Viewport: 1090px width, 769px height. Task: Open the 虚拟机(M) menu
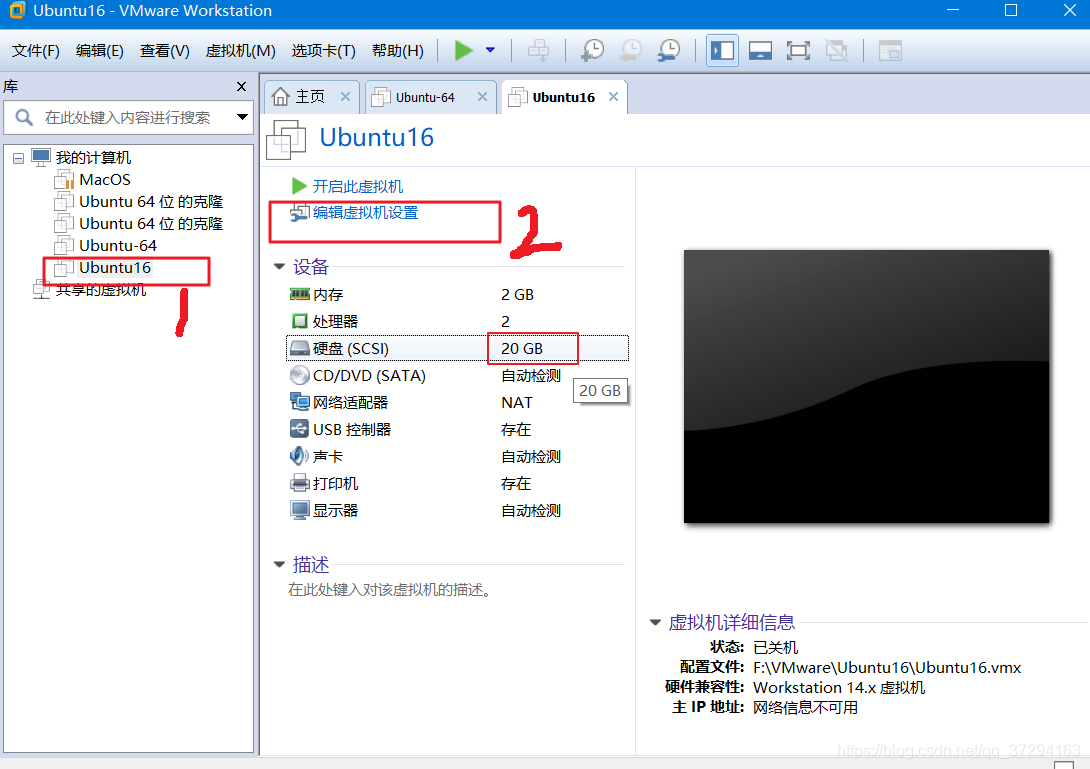(241, 51)
